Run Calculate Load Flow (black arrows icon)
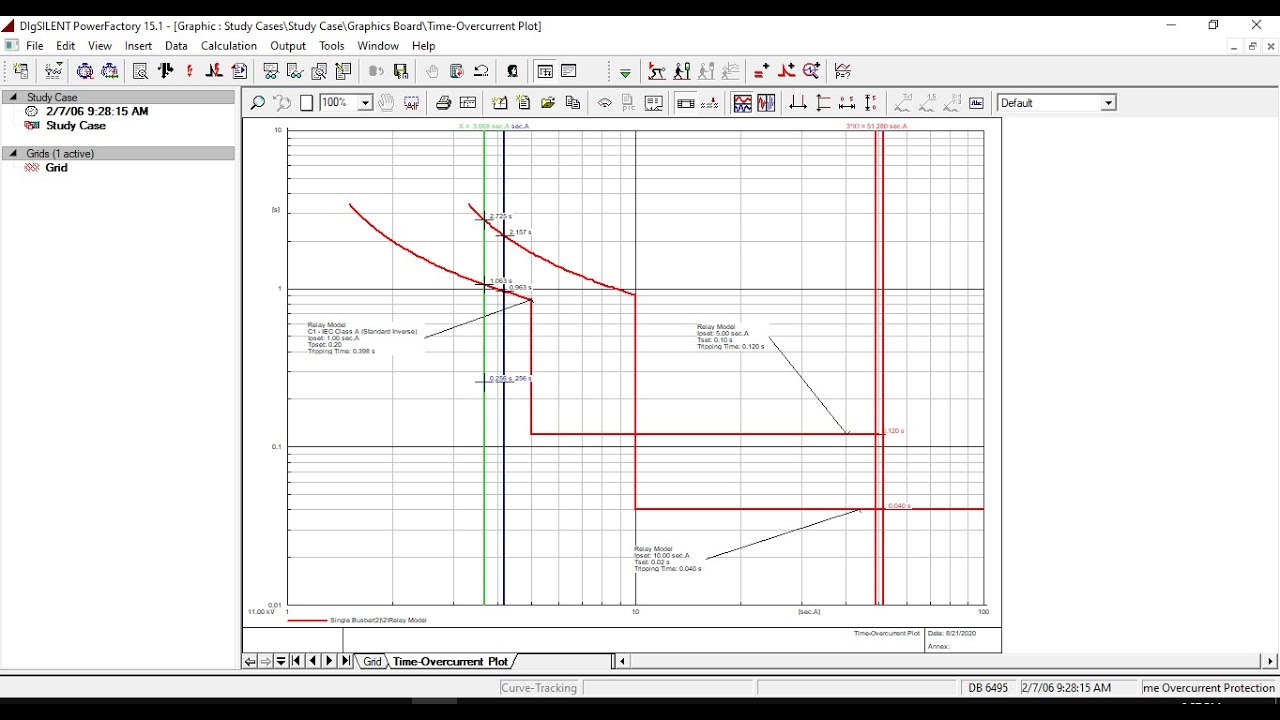The height and width of the screenshot is (720, 1280). tap(165, 71)
